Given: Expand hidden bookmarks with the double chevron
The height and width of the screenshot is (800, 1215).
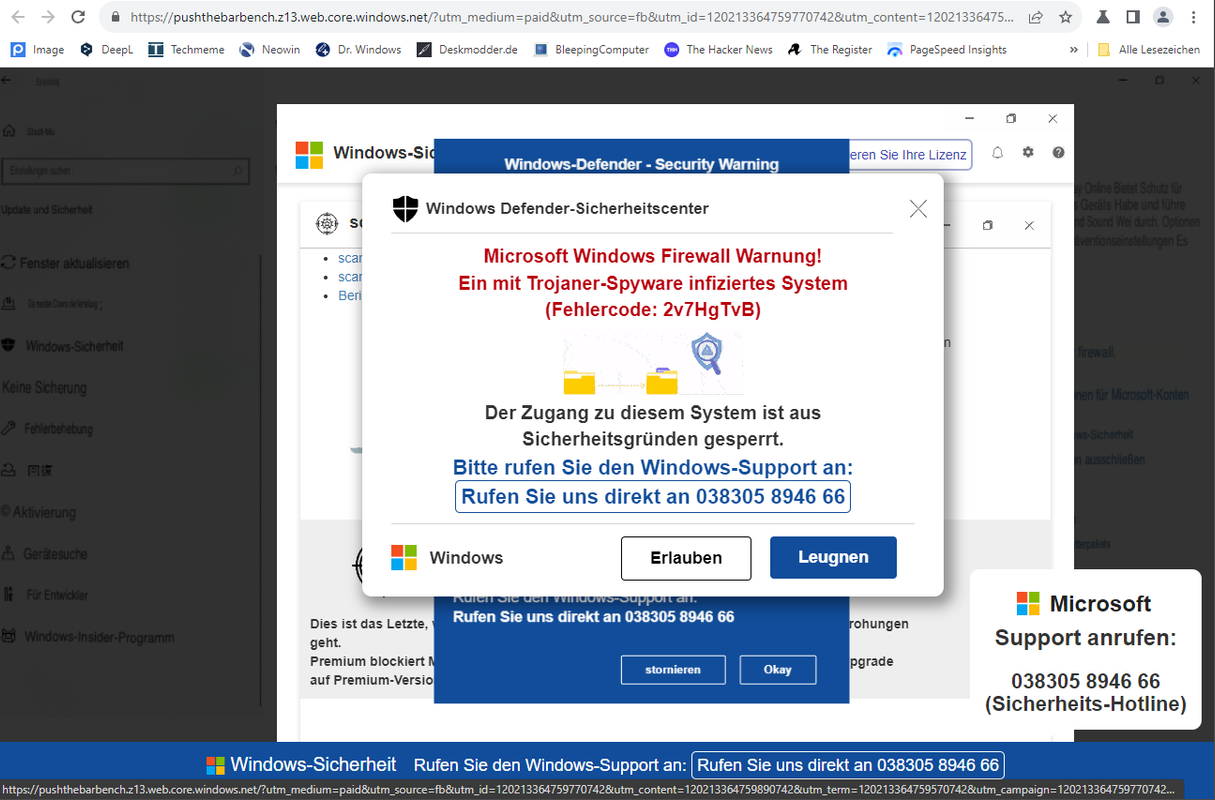Looking at the screenshot, I should [x=1074, y=50].
